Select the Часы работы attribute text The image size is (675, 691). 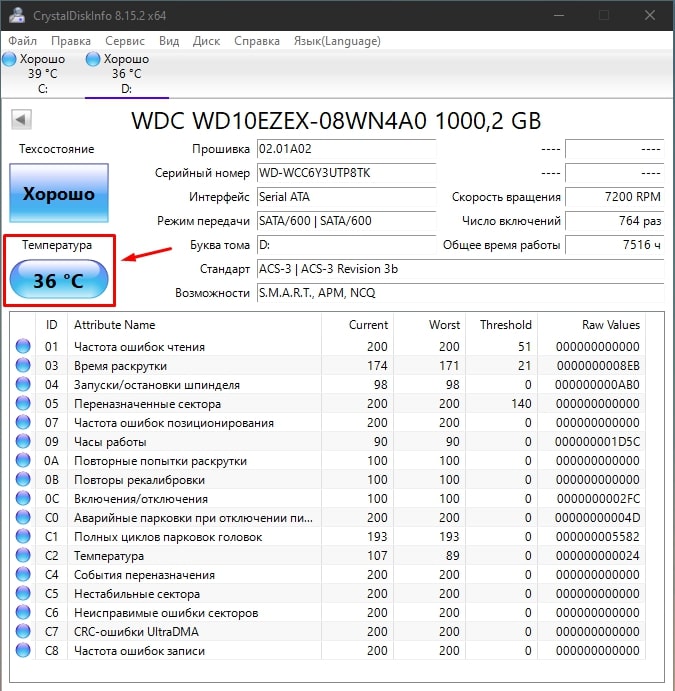point(110,442)
